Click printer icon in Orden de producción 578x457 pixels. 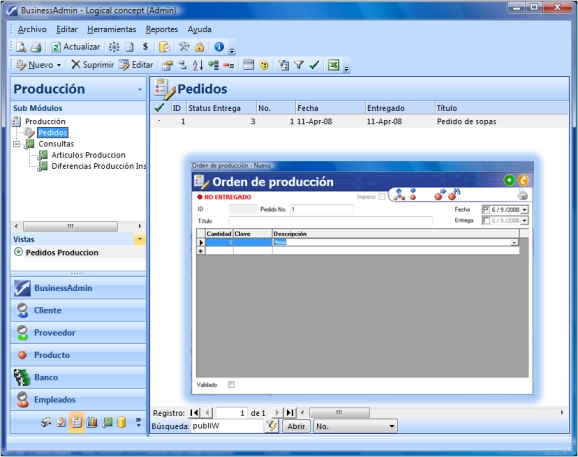tap(523, 194)
